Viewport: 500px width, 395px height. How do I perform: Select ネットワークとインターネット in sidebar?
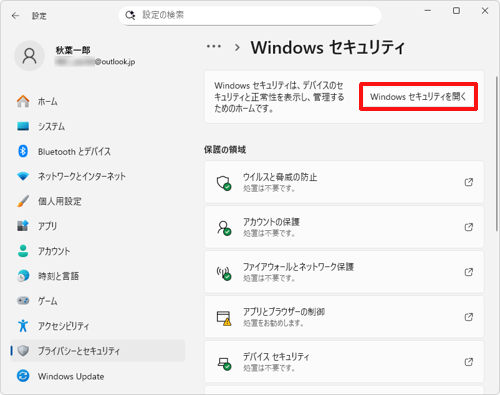pos(98,176)
